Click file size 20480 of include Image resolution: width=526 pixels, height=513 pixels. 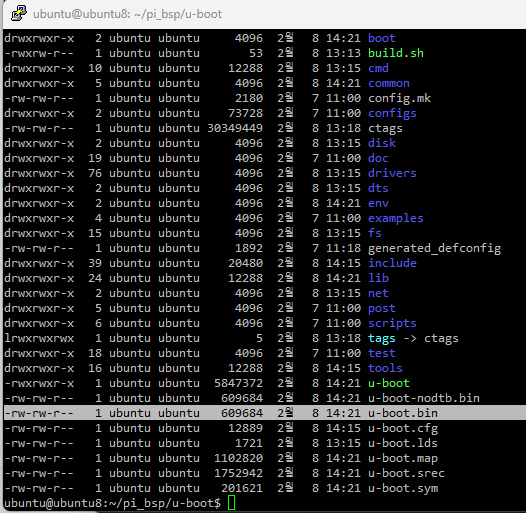pos(246,263)
